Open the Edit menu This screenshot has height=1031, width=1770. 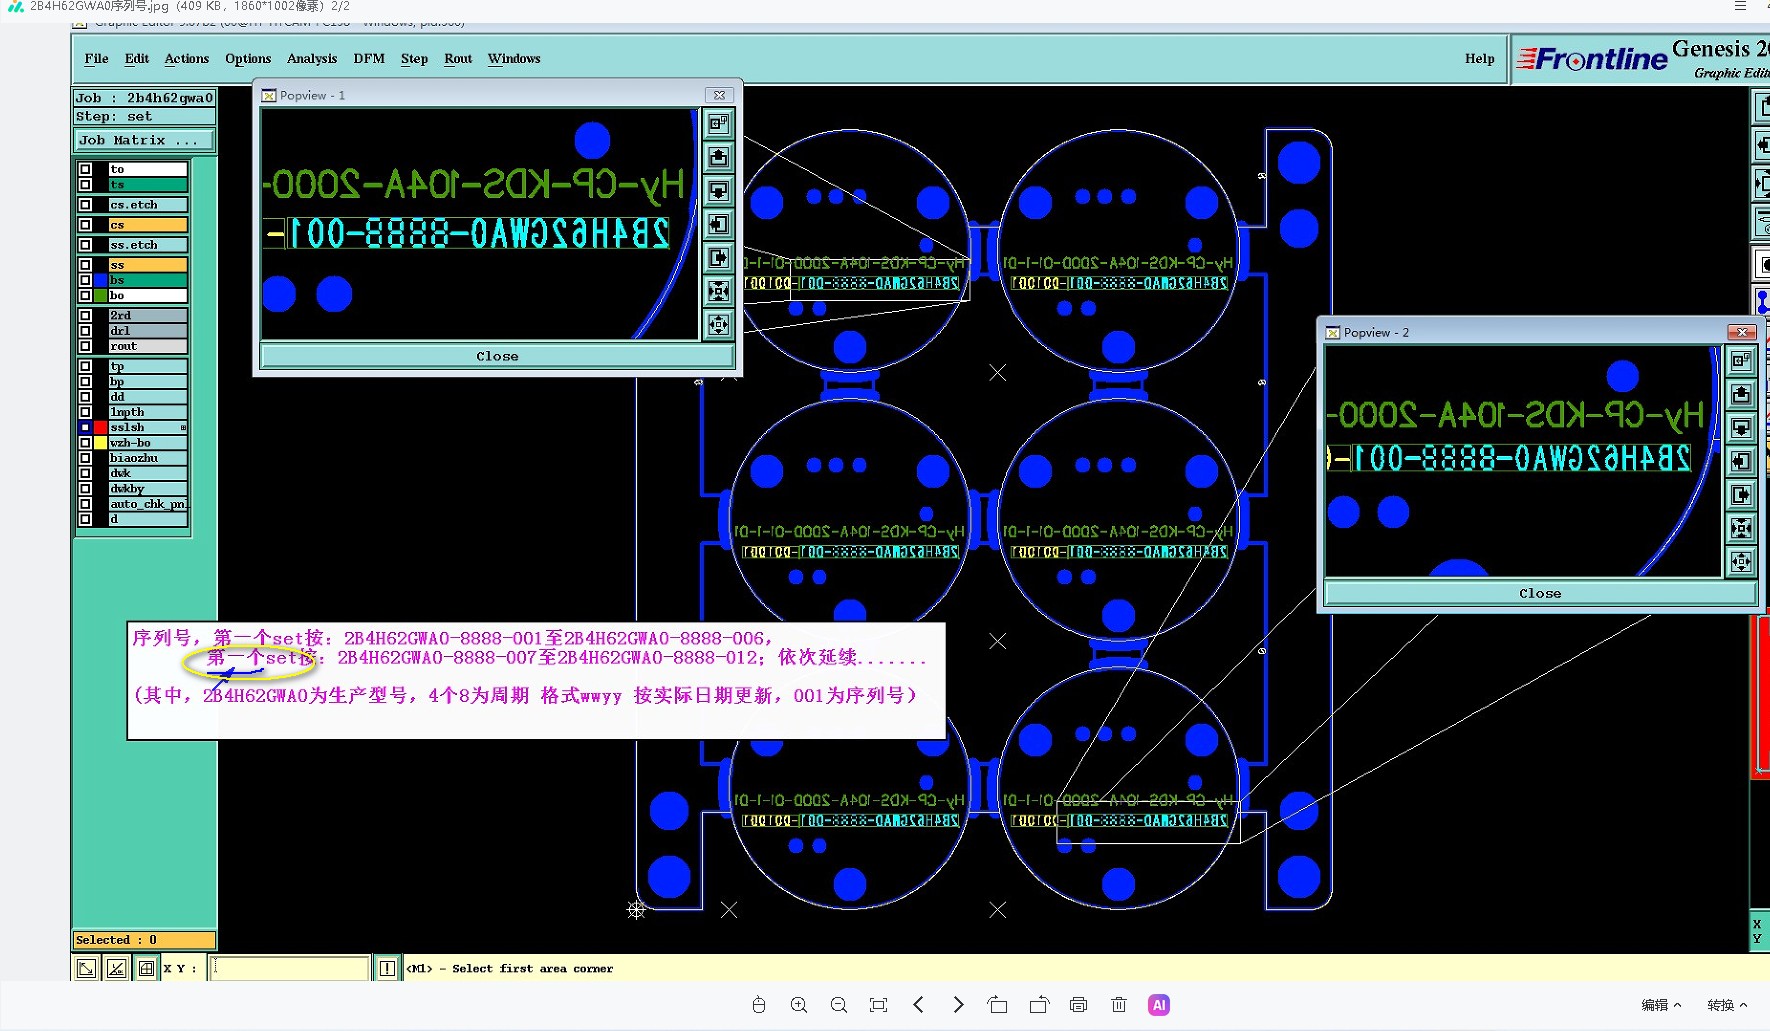pyautogui.click(x=136, y=59)
